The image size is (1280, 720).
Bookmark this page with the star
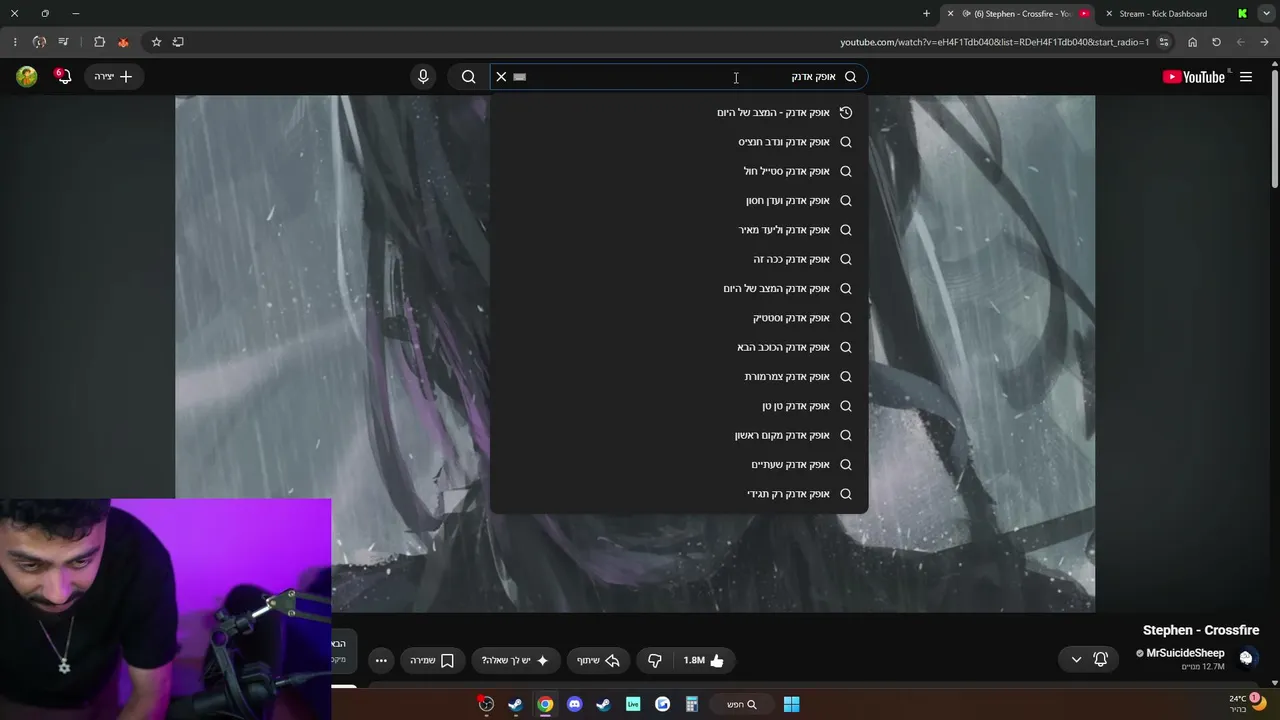coord(156,42)
